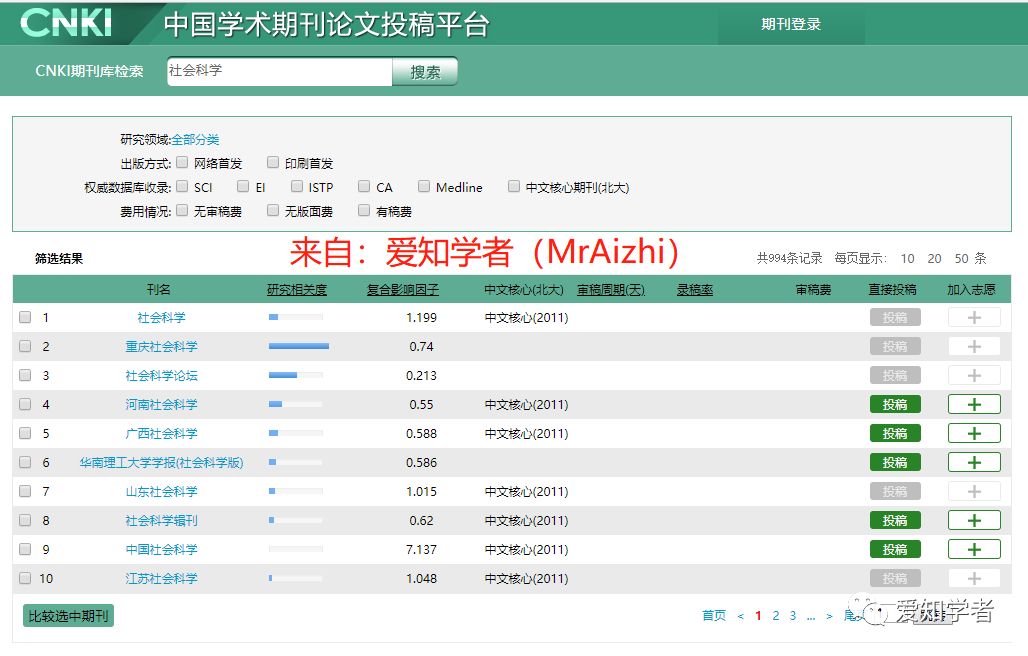Sort by 录稿率 column header
Viewport: 1028px width, 656px height.
pyautogui.click(x=695, y=290)
